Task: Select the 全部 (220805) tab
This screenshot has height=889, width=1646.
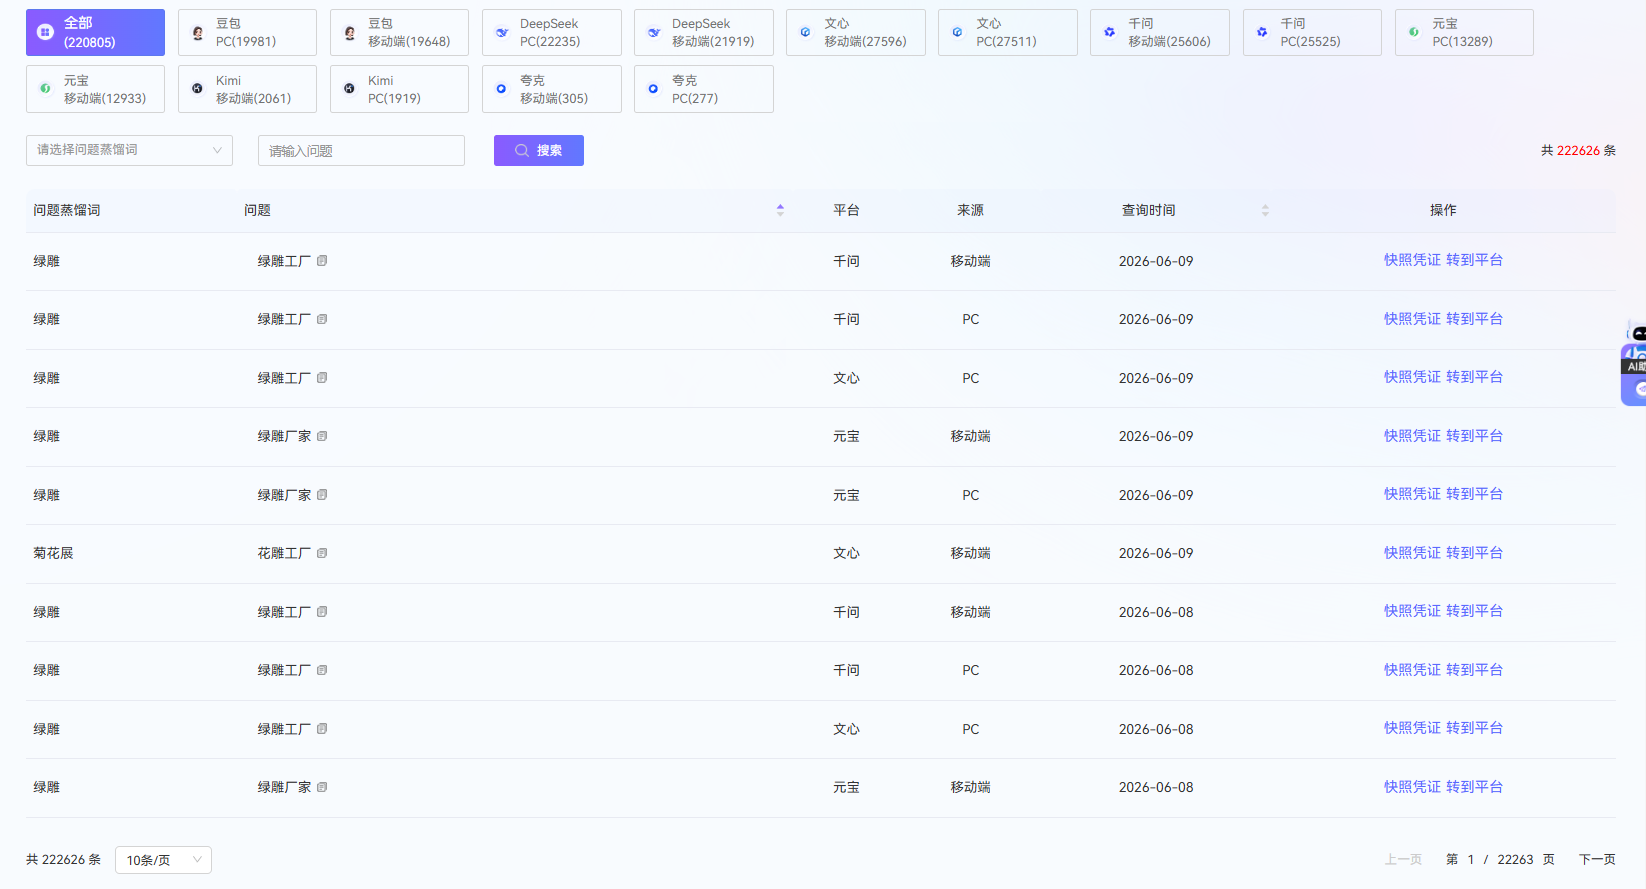Action: tap(95, 33)
